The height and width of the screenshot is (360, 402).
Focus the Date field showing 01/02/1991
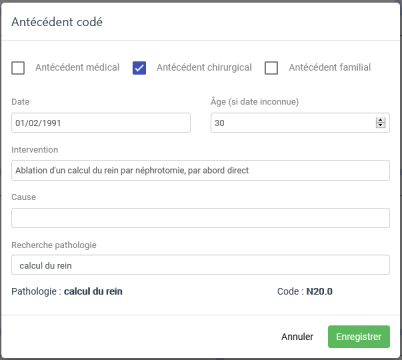point(101,123)
